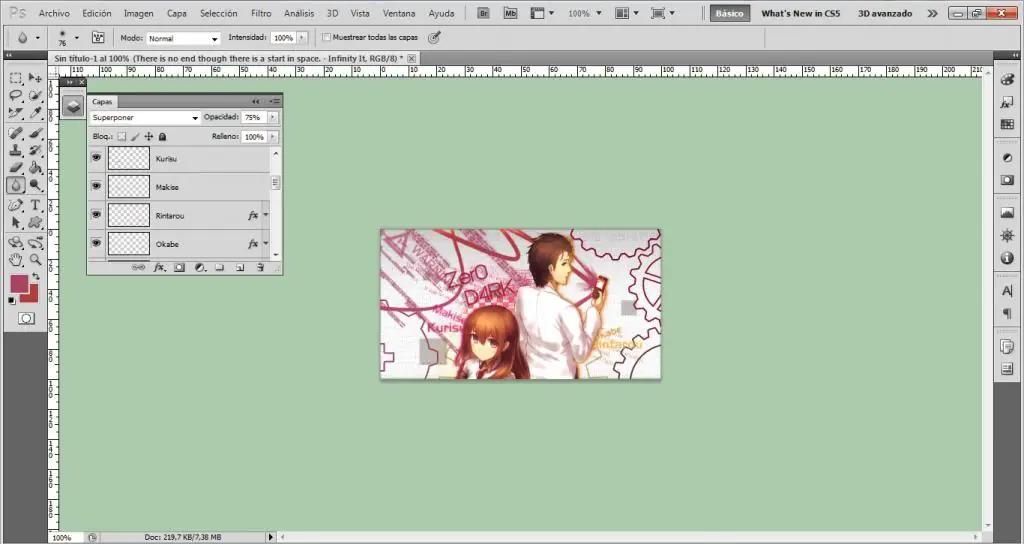Open the Superponer blend mode dropdown
The image size is (1024, 544).
tap(144, 118)
